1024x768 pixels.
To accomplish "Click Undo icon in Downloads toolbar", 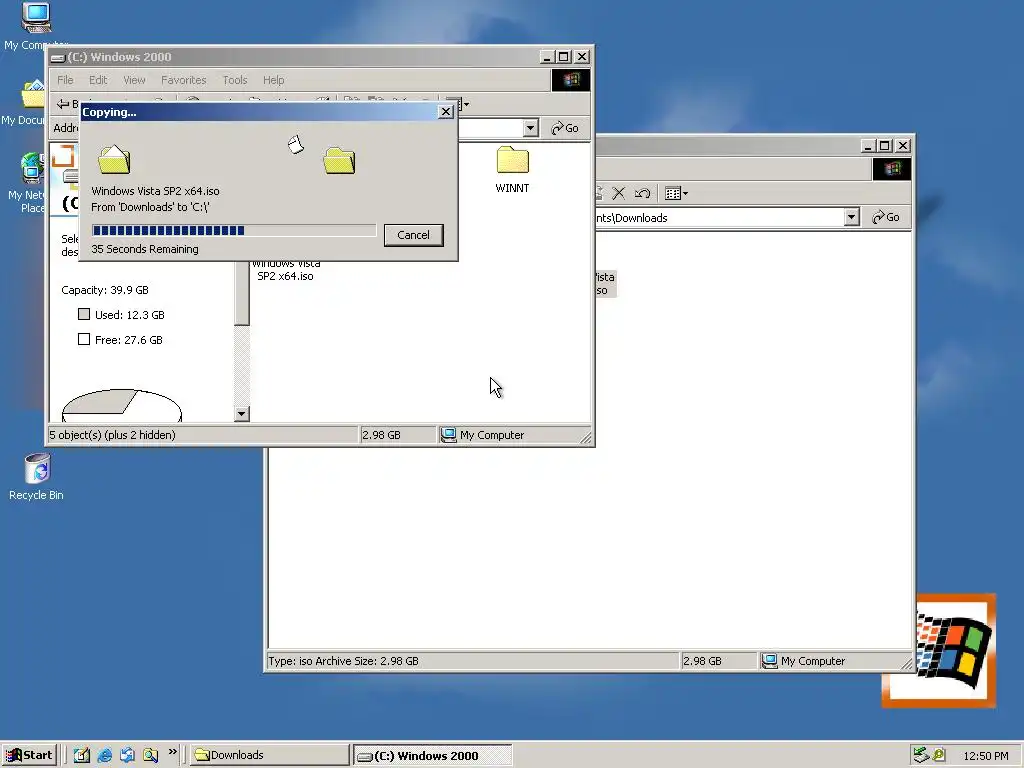I will [642, 193].
